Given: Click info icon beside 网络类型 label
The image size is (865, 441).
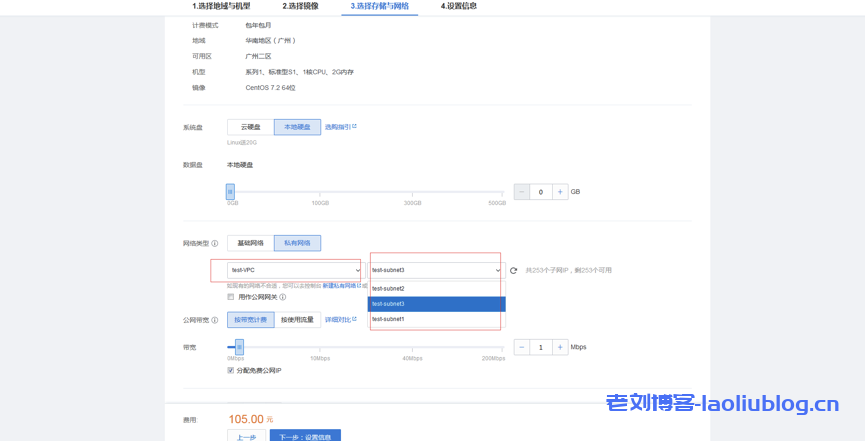Looking at the screenshot, I should pos(215,243).
